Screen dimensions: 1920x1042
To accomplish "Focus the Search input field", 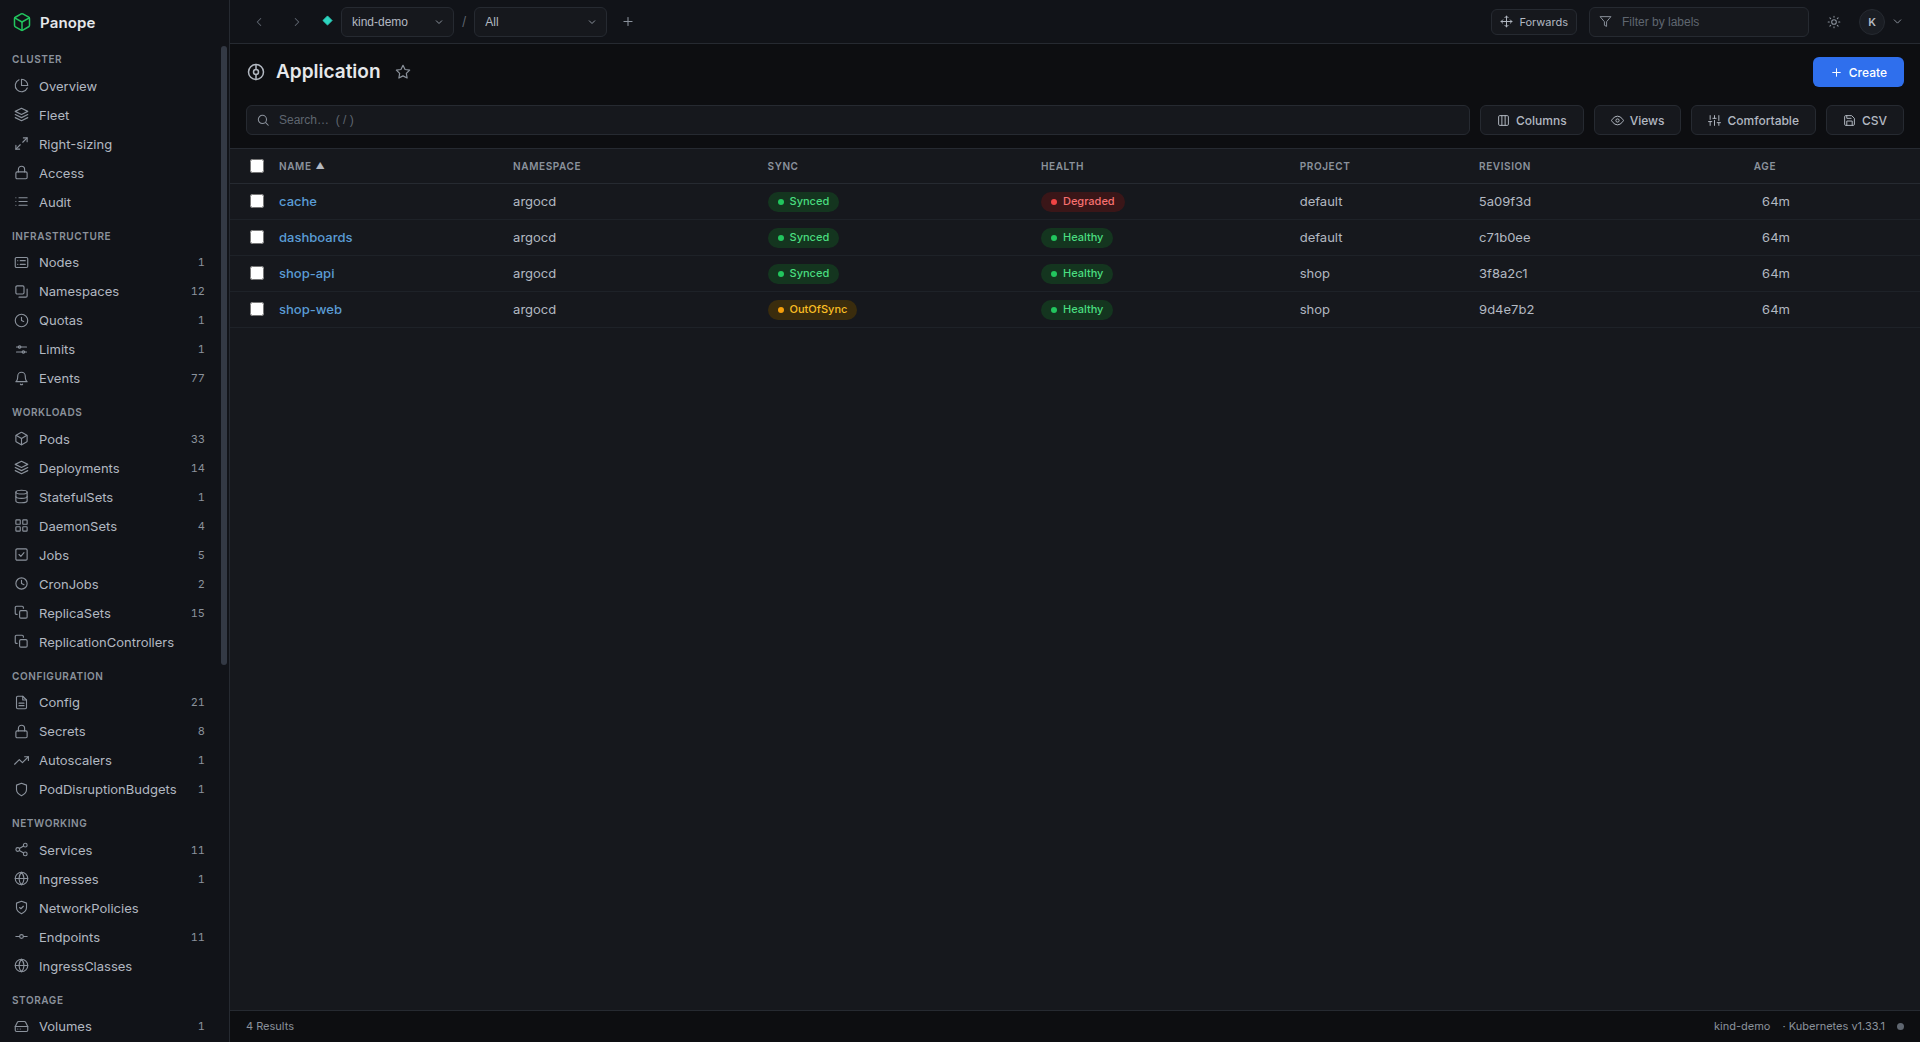I will coord(858,120).
